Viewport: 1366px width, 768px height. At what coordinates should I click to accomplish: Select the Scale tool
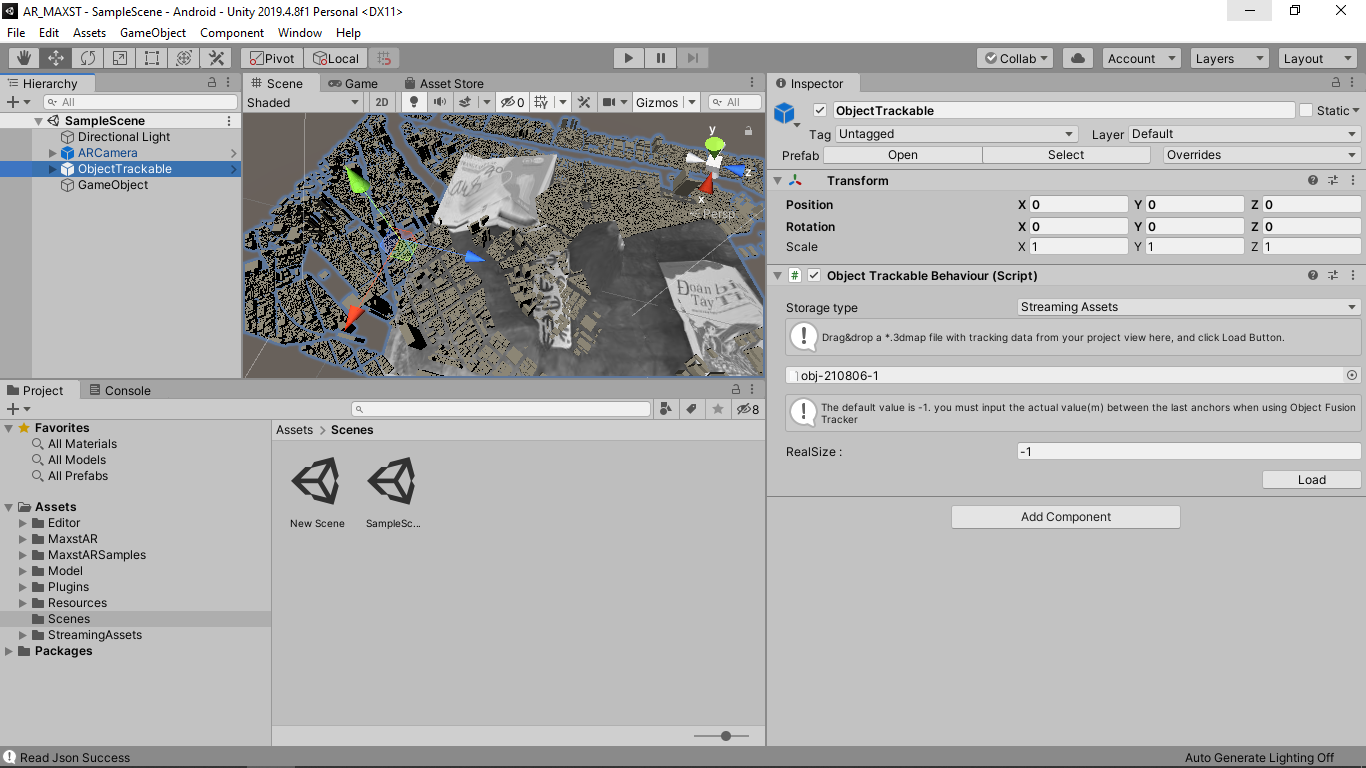[120, 58]
